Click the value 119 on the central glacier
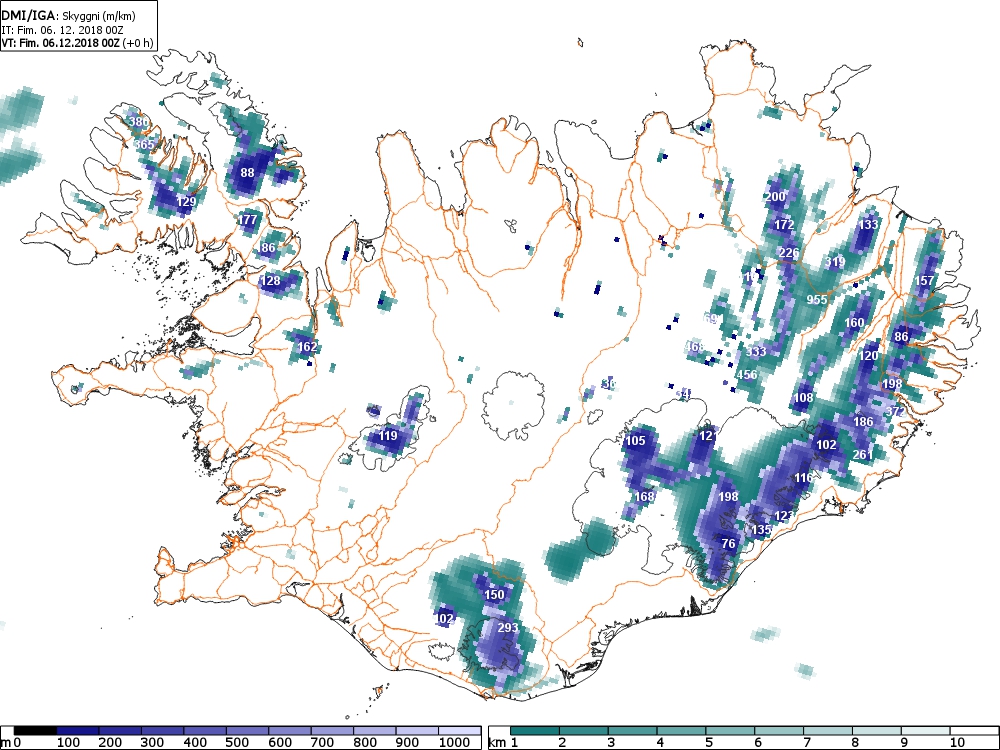Viewport: 1000px width, 750px height. point(388,436)
